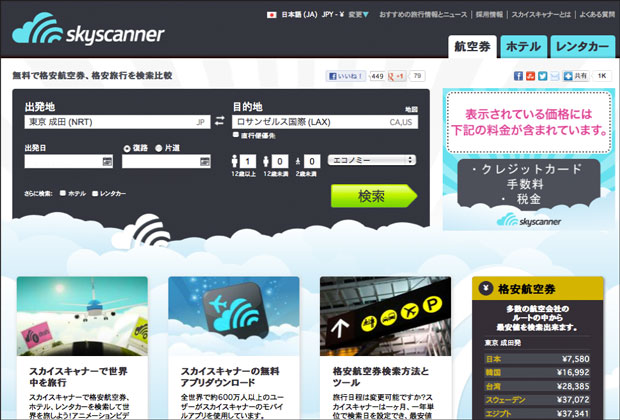Click the green 検索 search button

[x=374, y=196]
